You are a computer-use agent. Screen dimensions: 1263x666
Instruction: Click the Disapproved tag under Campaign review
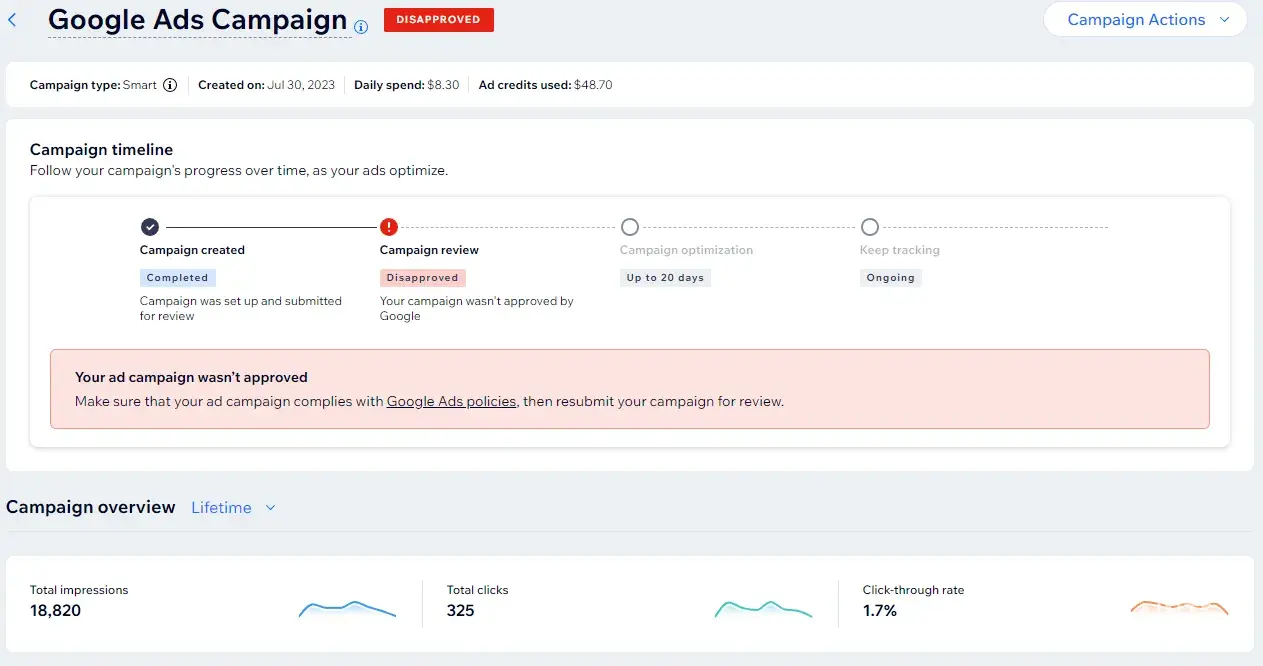[x=422, y=278]
